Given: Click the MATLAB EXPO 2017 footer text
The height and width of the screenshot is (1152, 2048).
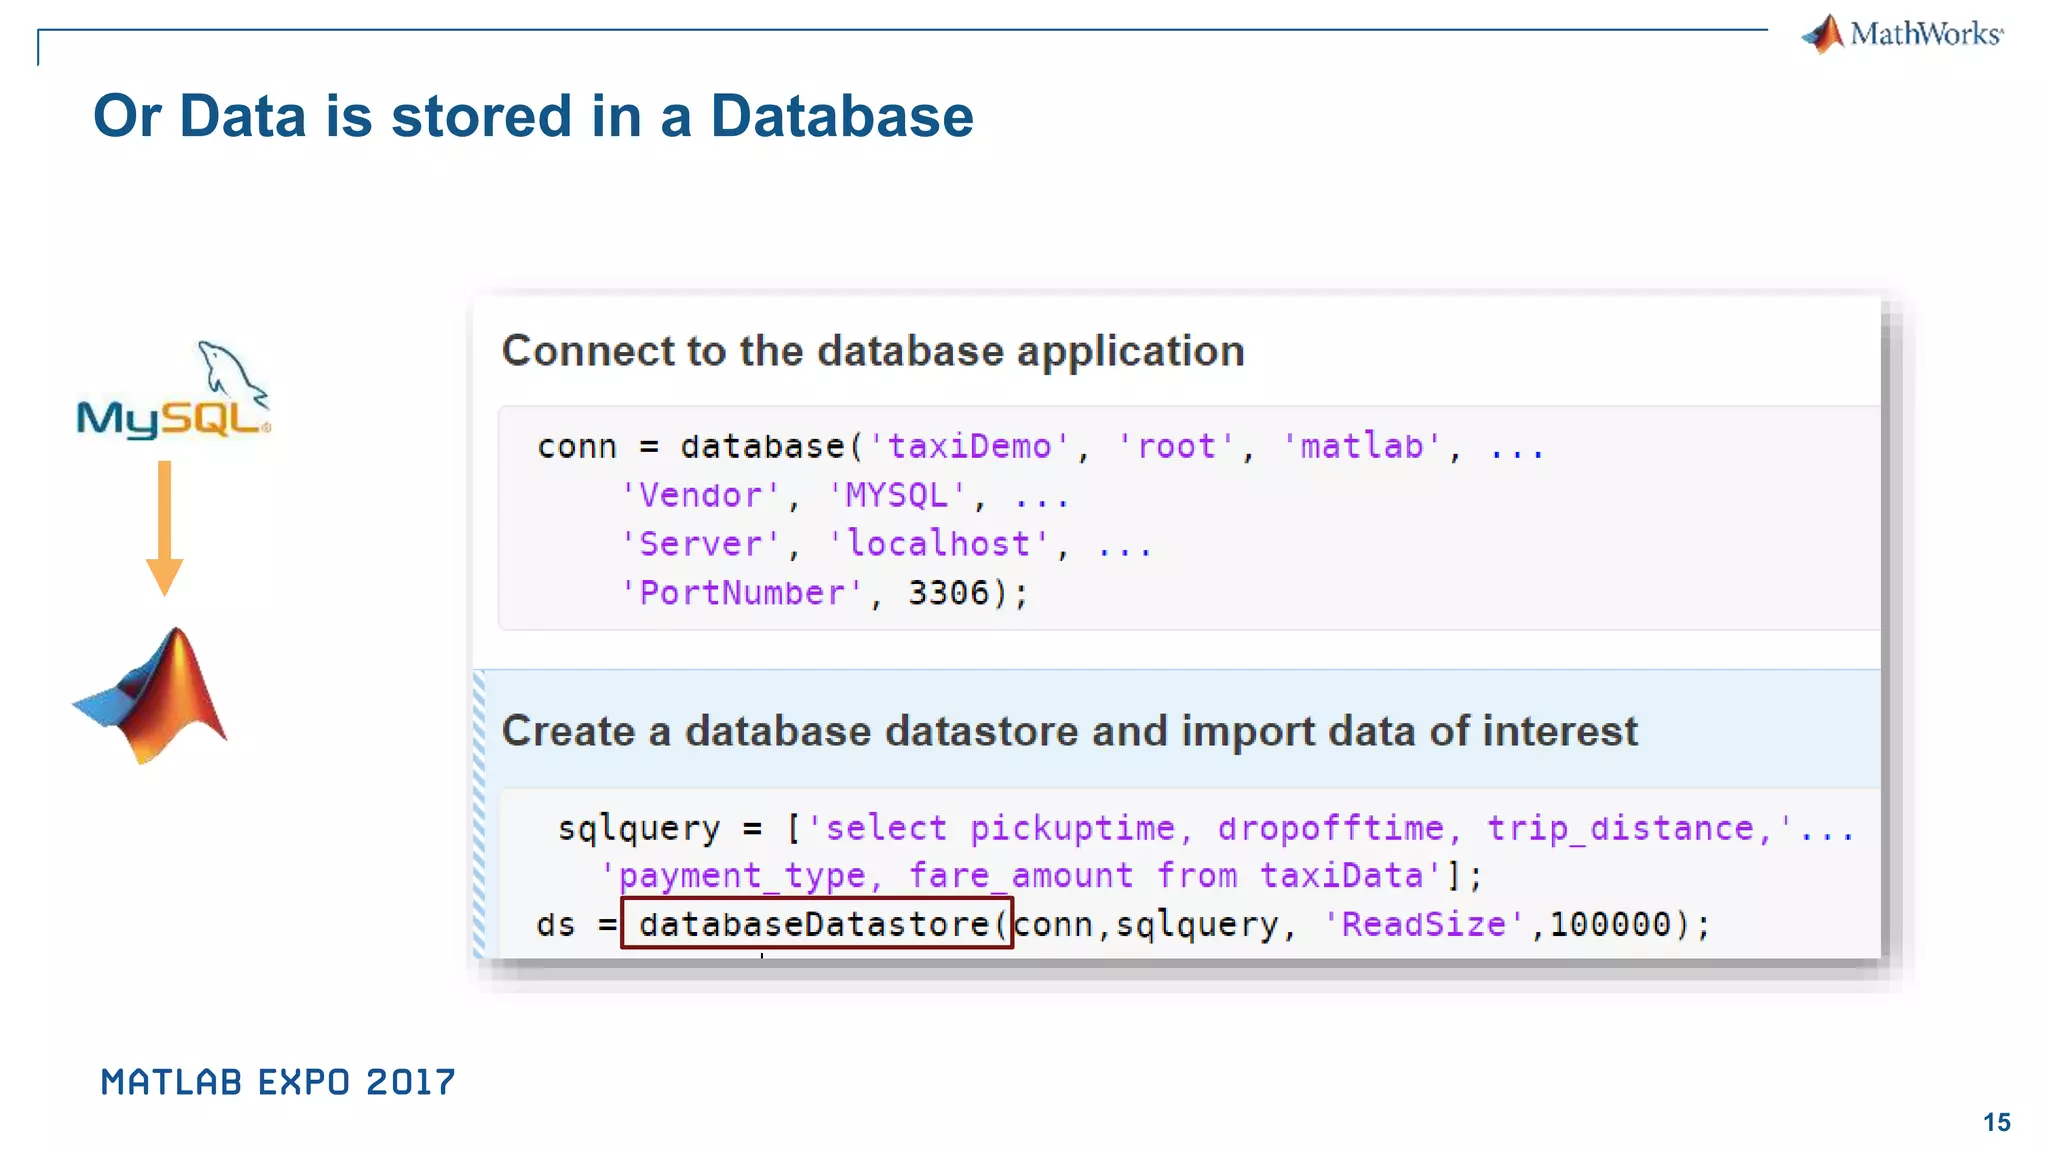Looking at the screenshot, I should [x=278, y=1082].
